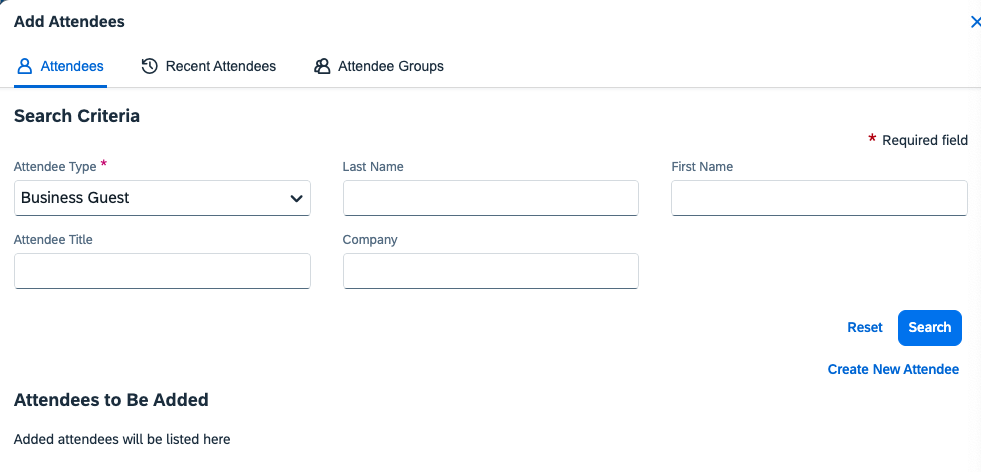Click the Create New Attendee link
The height and width of the screenshot is (472, 981).
(893, 369)
